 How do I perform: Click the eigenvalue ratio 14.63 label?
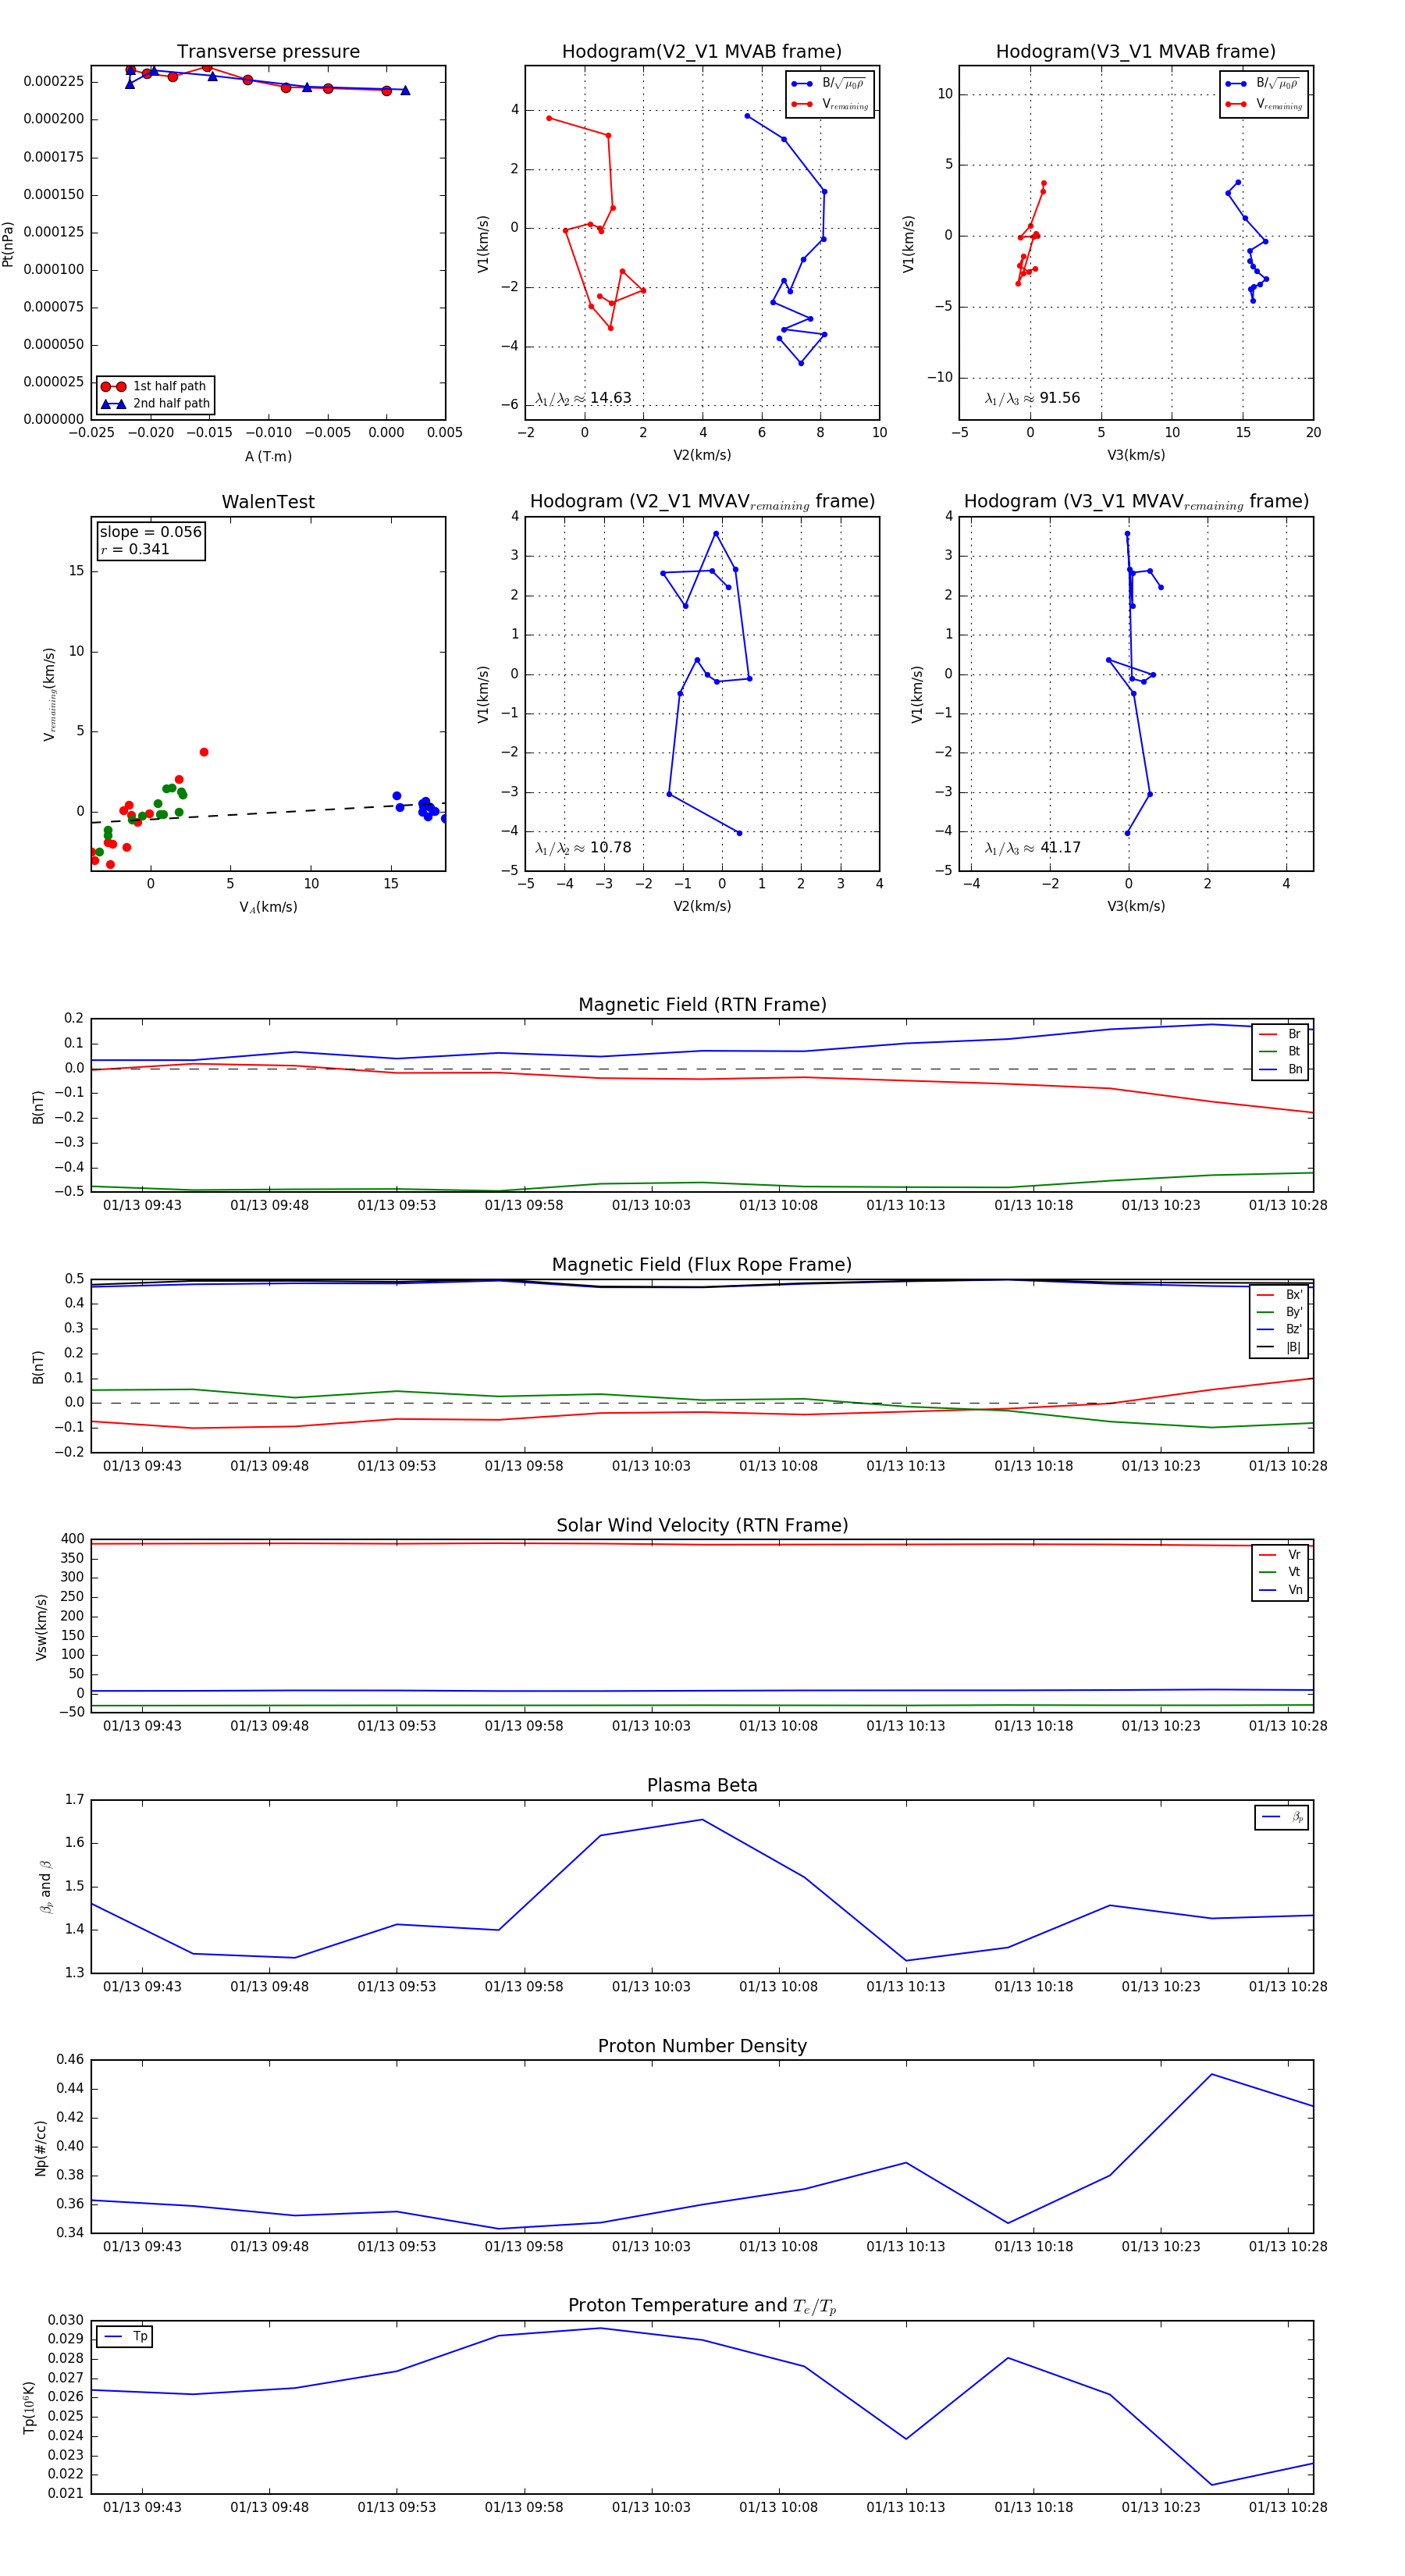coord(583,398)
